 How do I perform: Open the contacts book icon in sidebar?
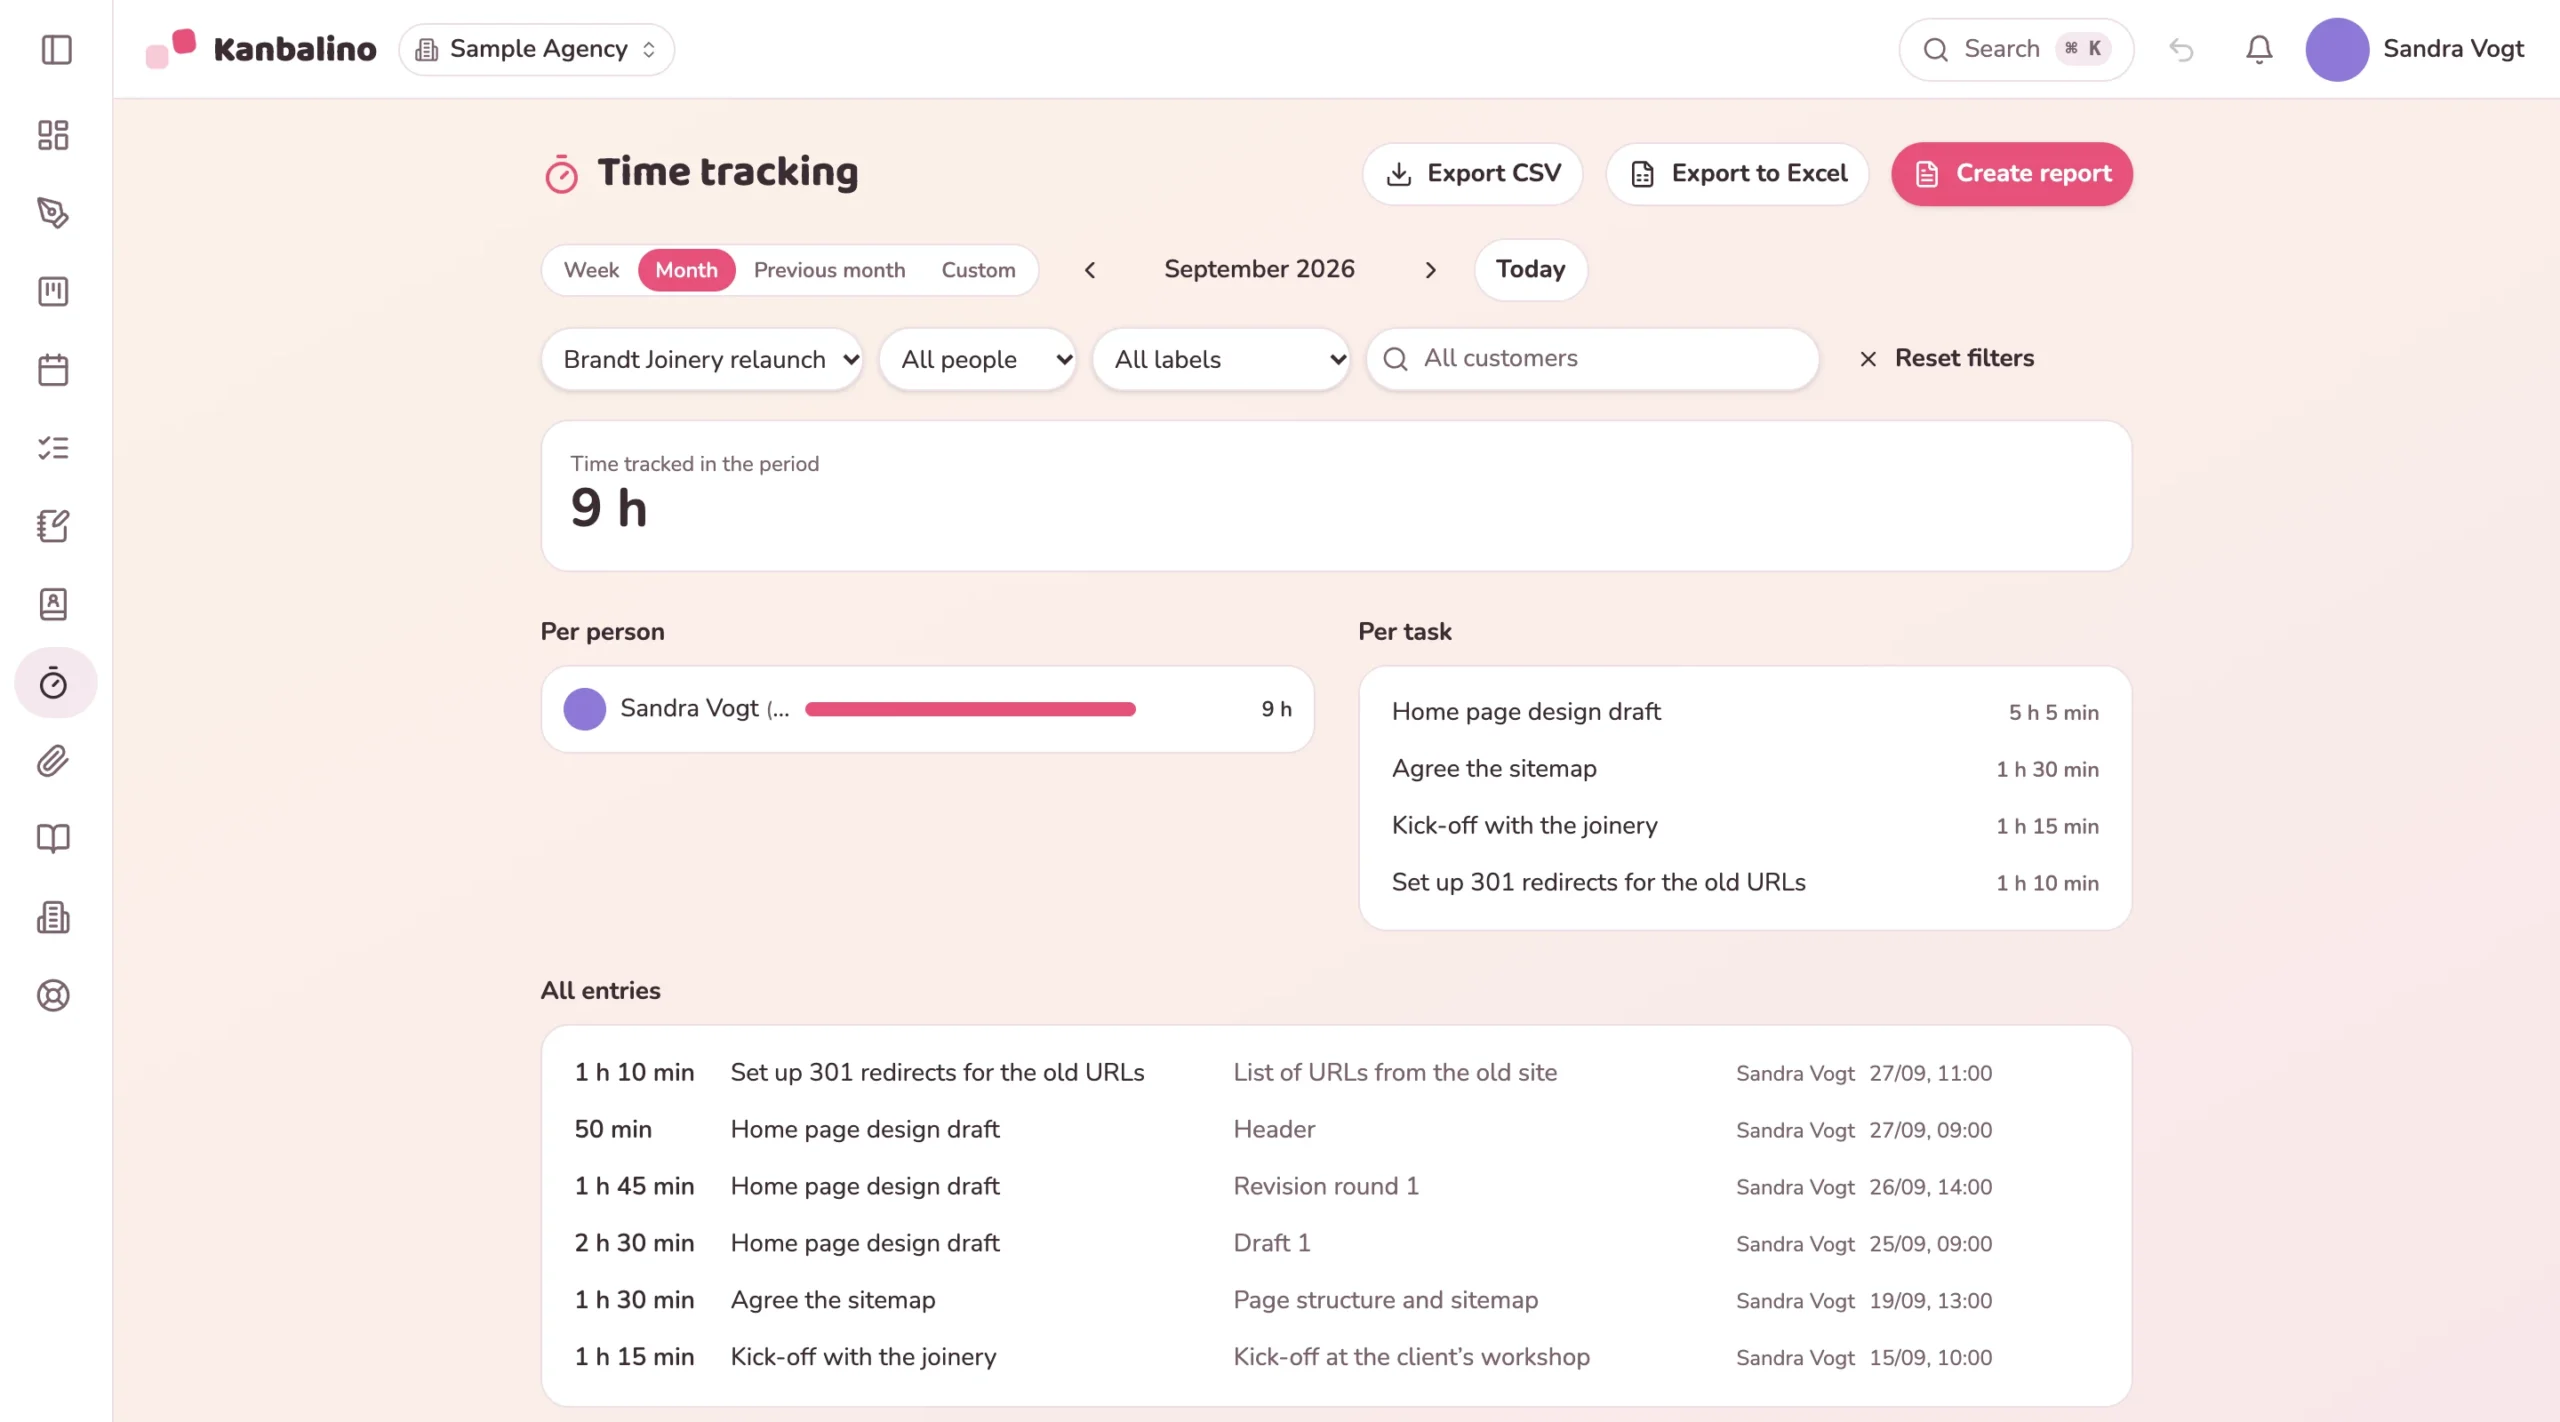(53, 604)
